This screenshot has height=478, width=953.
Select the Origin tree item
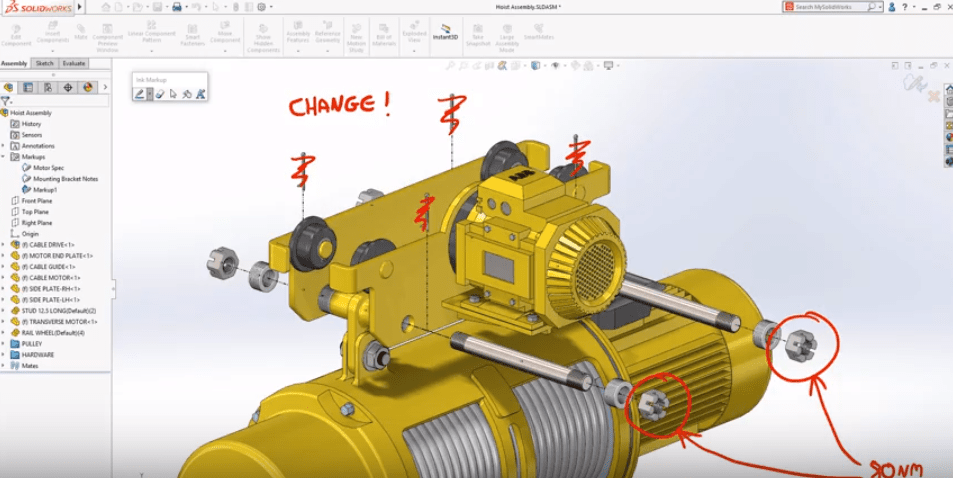tap(30, 234)
